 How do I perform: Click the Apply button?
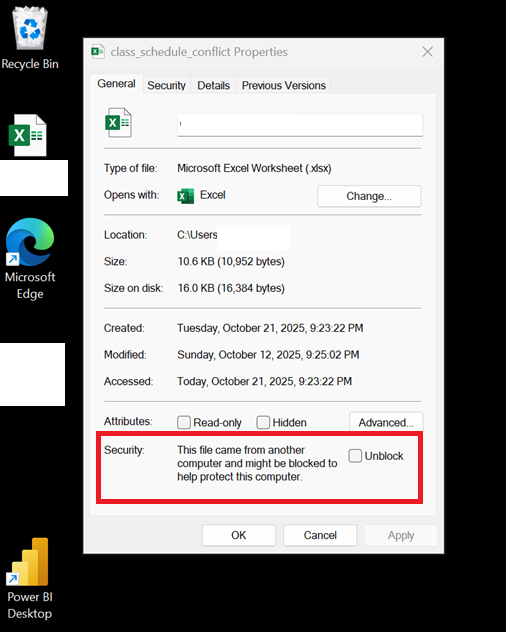[401, 535]
